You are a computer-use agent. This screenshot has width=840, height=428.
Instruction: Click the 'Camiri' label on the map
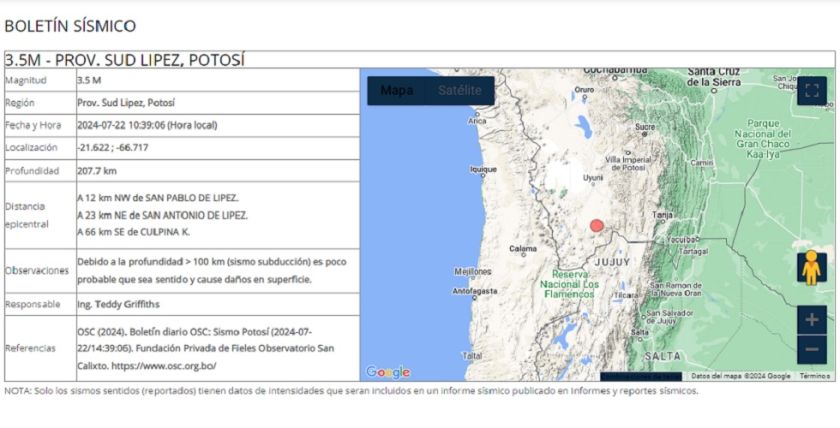(702, 163)
